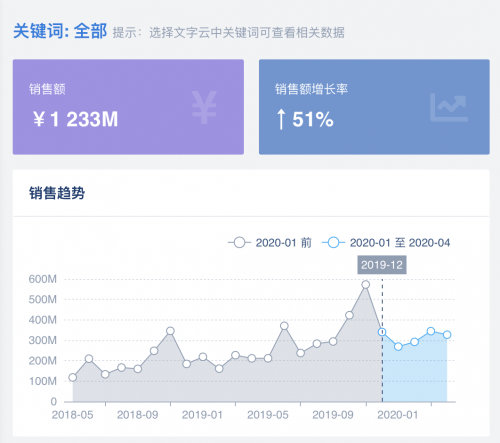Image resolution: width=500 pixels, height=443 pixels.
Task: Click the 100M y-axis label
Action: [x=43, y=381]
